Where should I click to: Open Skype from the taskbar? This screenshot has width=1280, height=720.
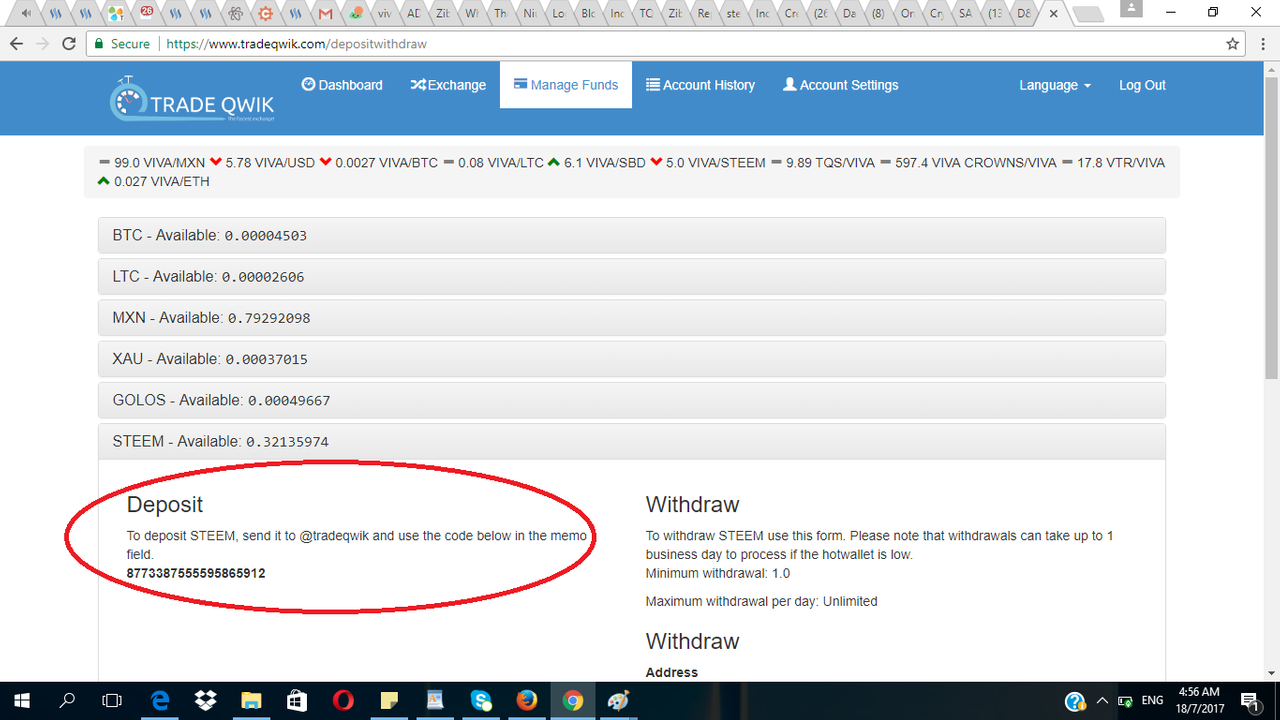click(x=481, y=701)
